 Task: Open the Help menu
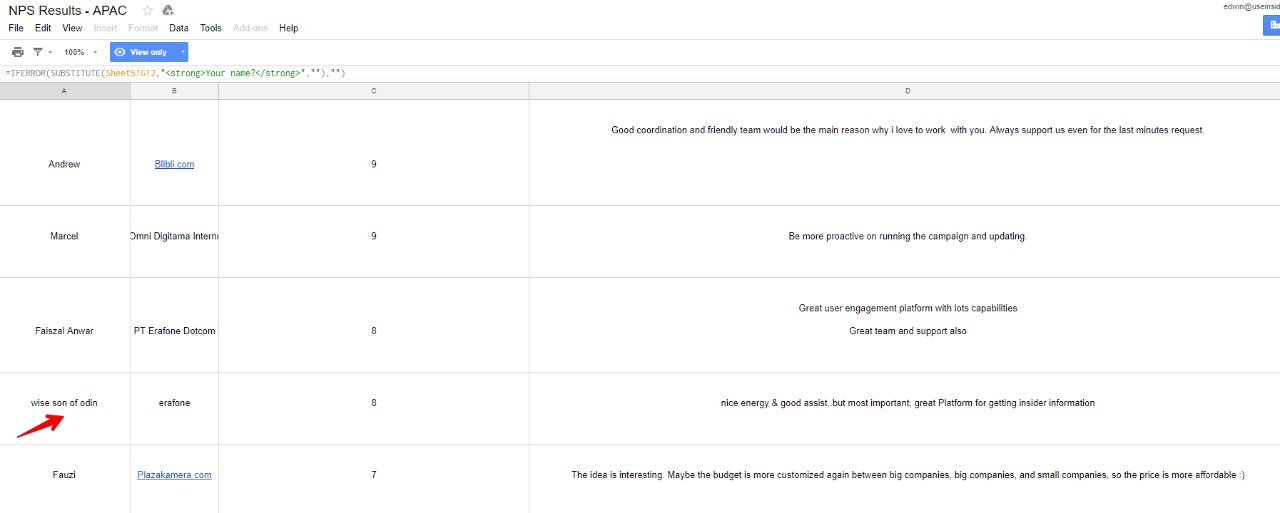288,28
